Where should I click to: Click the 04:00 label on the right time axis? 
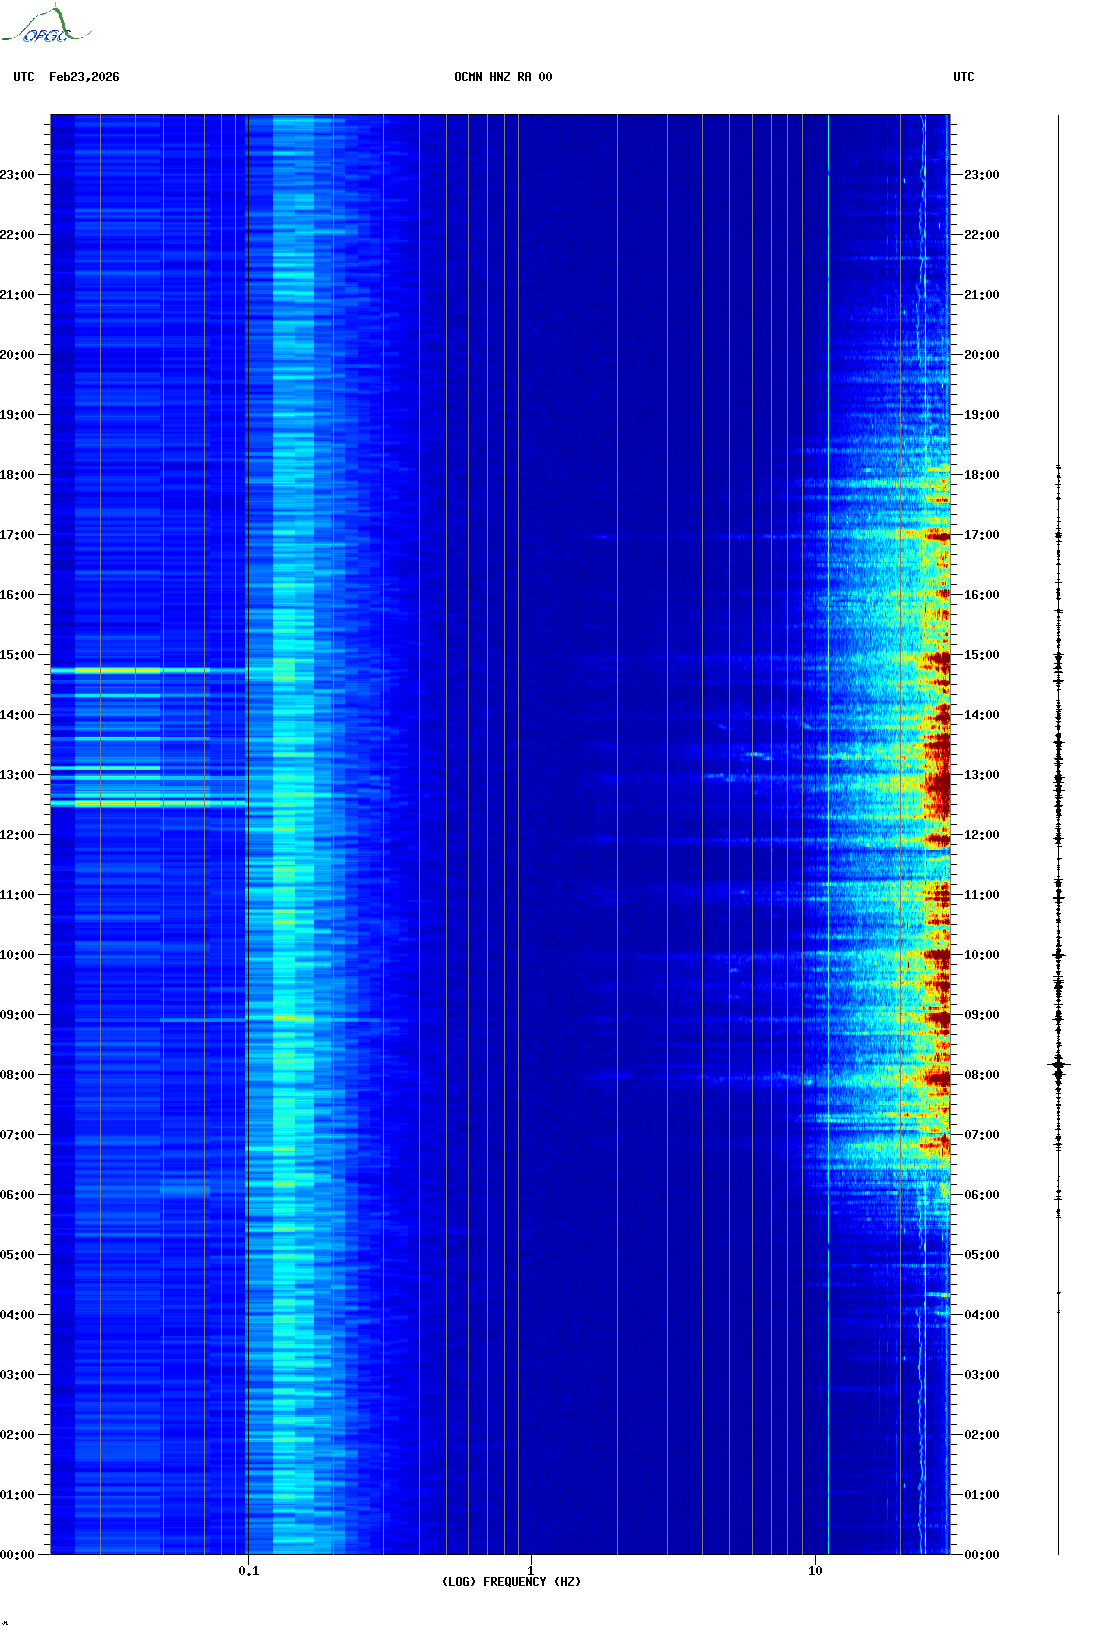tap(981, 1315)
